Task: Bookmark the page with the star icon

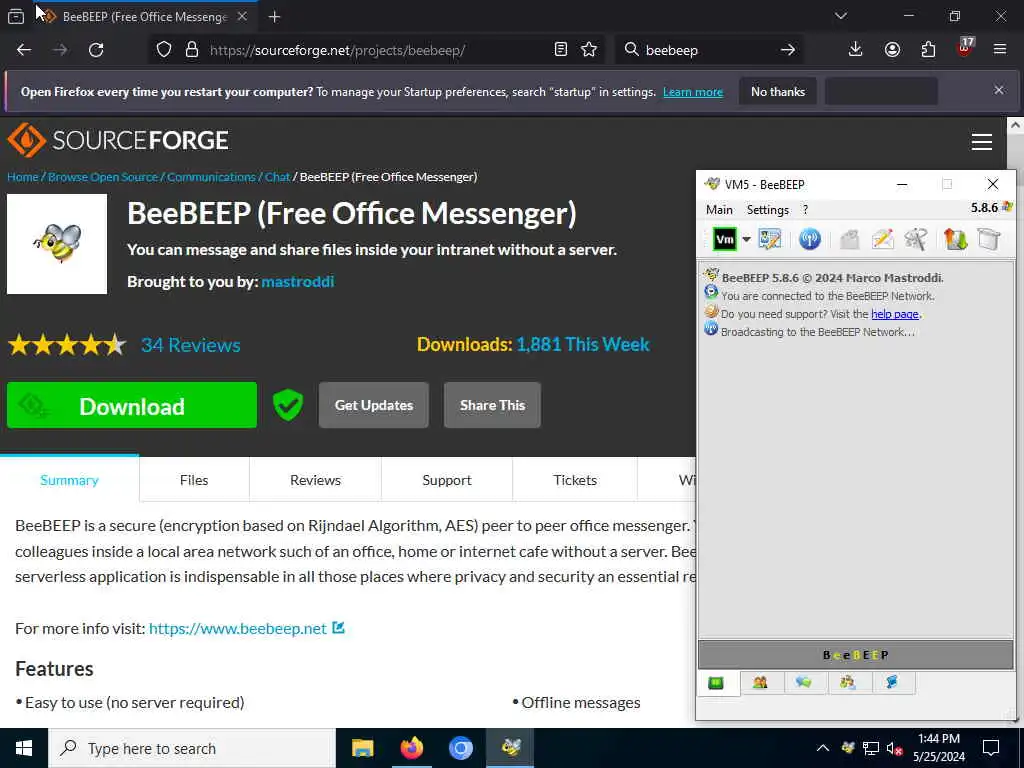Action: pyautogui.click(x=589, y=50)
